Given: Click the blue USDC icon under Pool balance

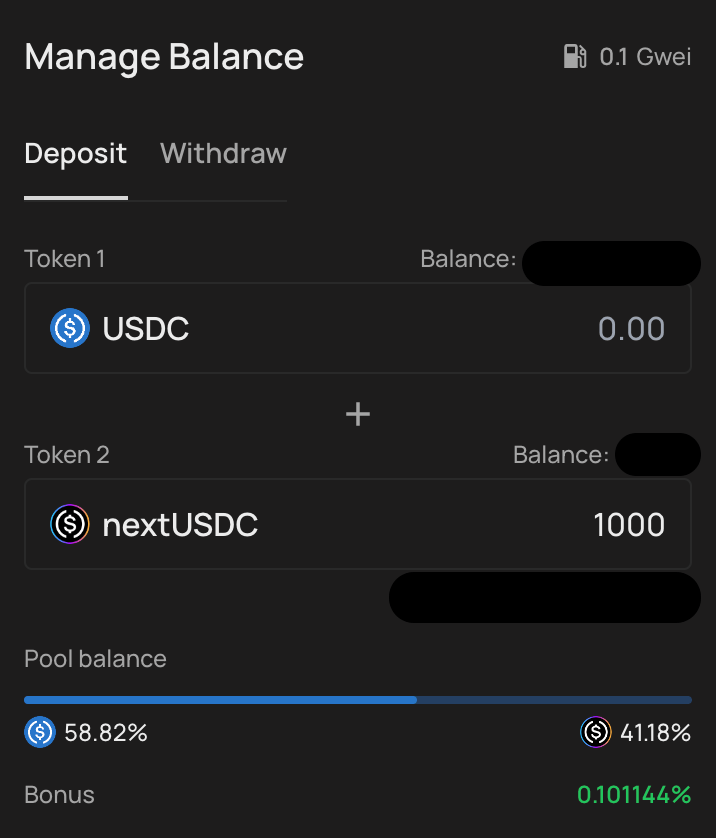Looking at the screenshot, I should tap(40, 732).
